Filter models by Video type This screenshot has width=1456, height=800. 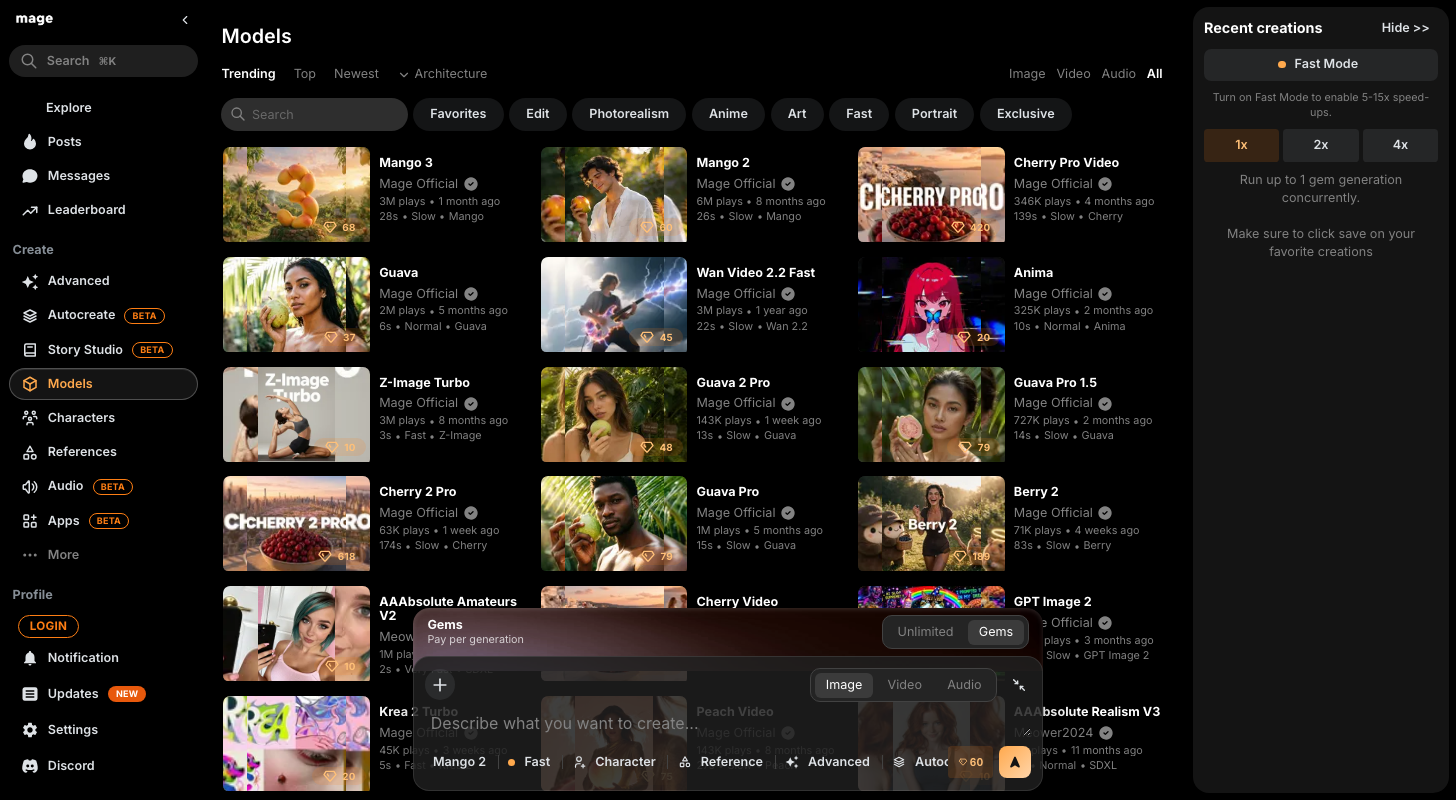click(x=1074, y=74)
